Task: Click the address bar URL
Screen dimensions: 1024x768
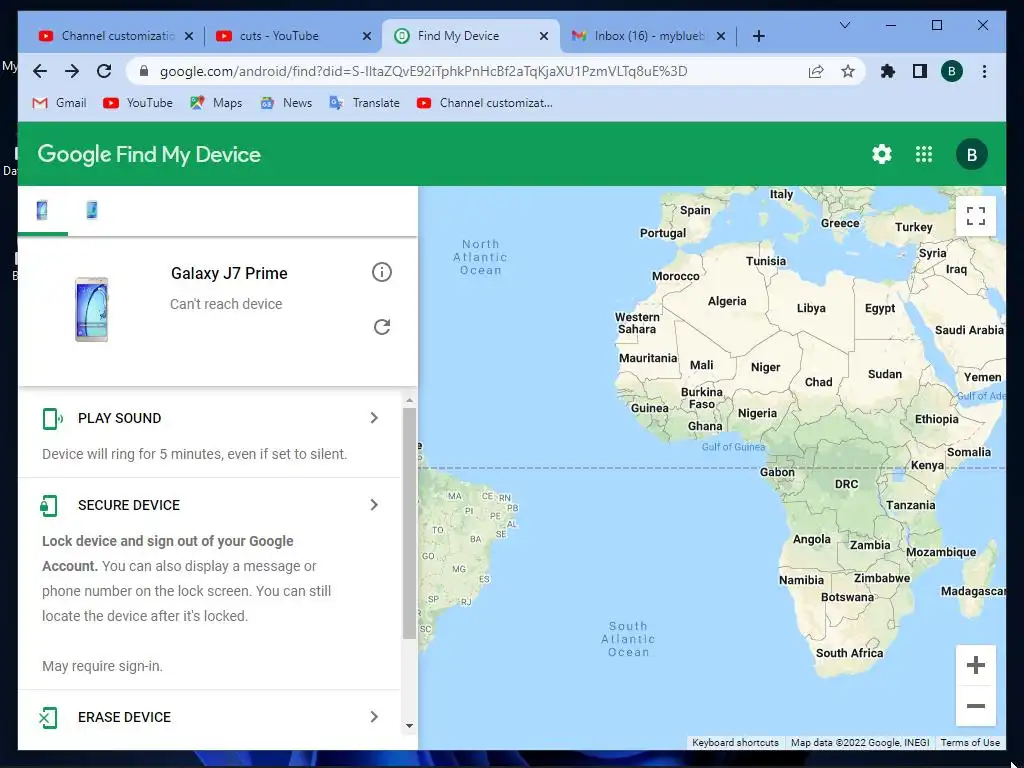Action: point(423,71)
